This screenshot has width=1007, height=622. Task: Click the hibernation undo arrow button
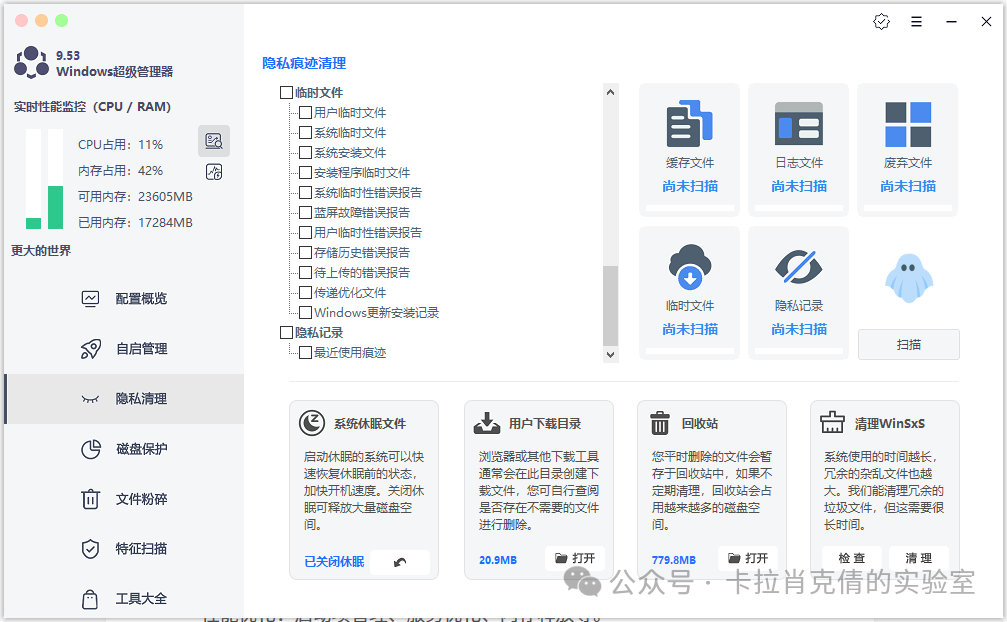[x=400, y=562]
